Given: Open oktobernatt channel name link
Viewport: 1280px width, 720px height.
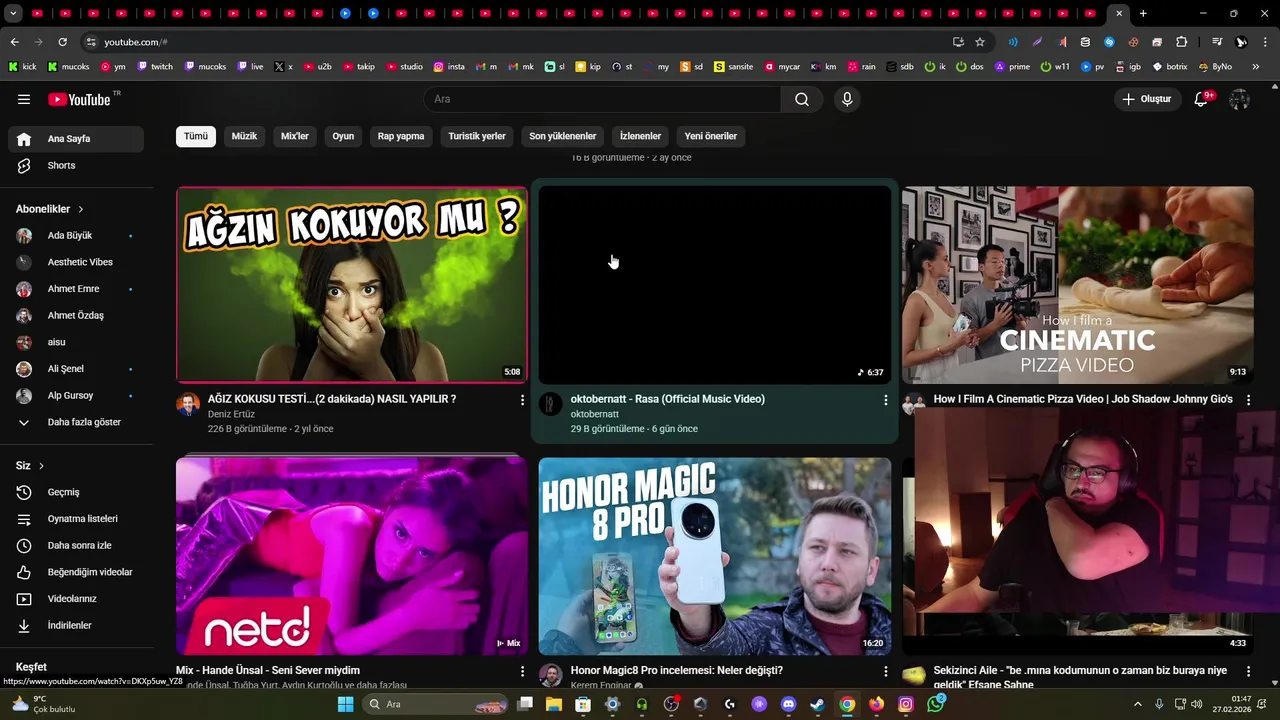Looking at the screenshot, I should tap(595, 414).
